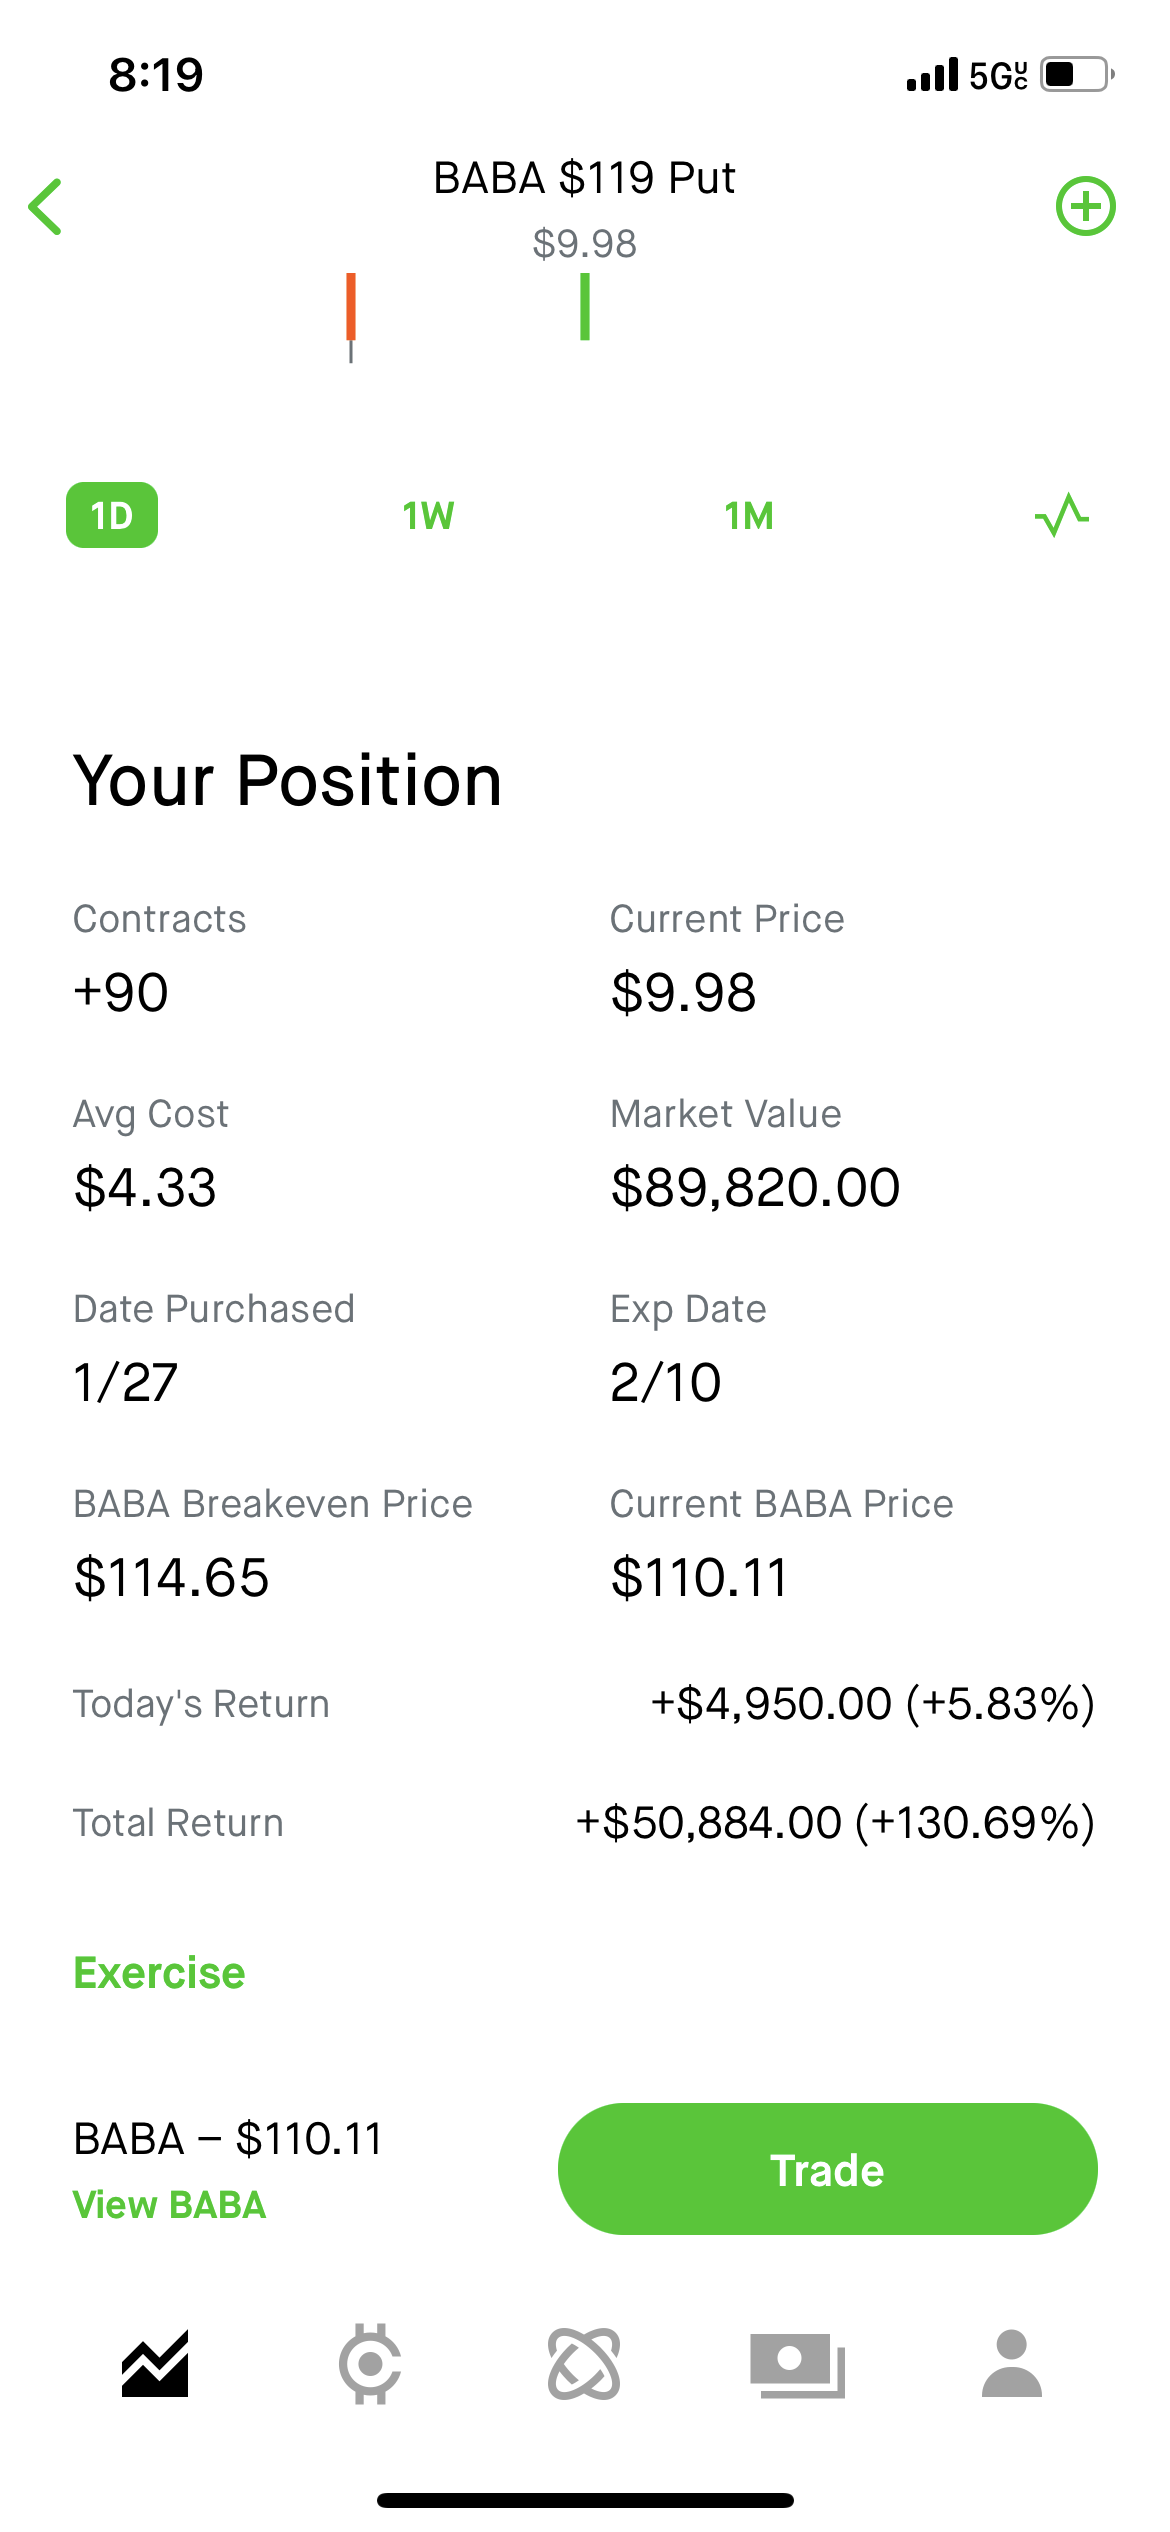Open the profile person tab icon
The height and width of the screenshot is (2532, 1170).
1012,2364
